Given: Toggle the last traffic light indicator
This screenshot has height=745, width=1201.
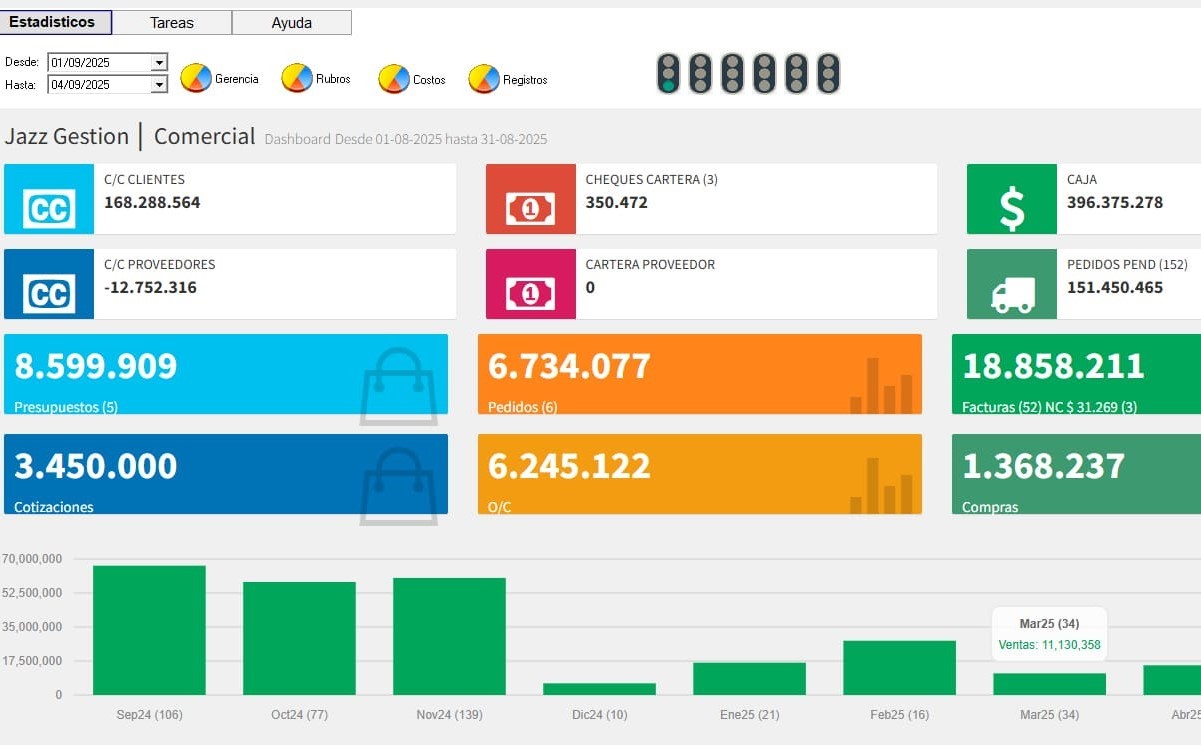Looking at the screenshot, I should (x=828, y=74).
